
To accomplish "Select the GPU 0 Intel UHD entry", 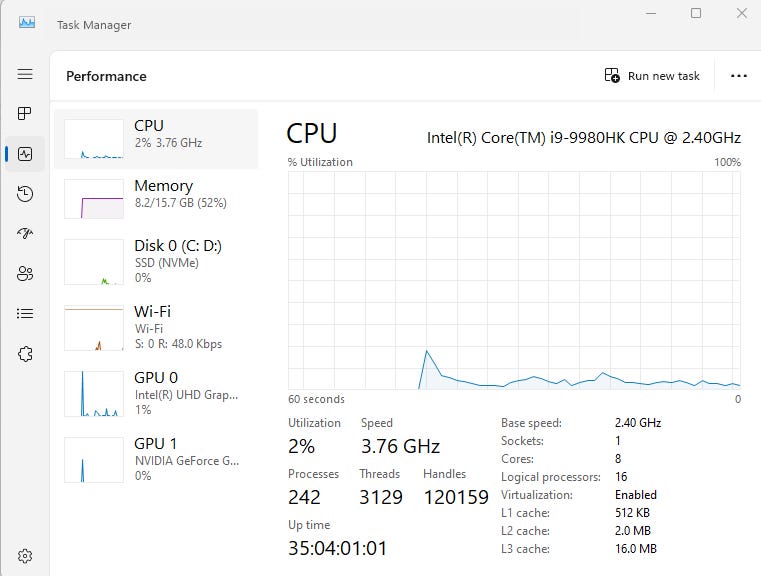I will 156,394.
